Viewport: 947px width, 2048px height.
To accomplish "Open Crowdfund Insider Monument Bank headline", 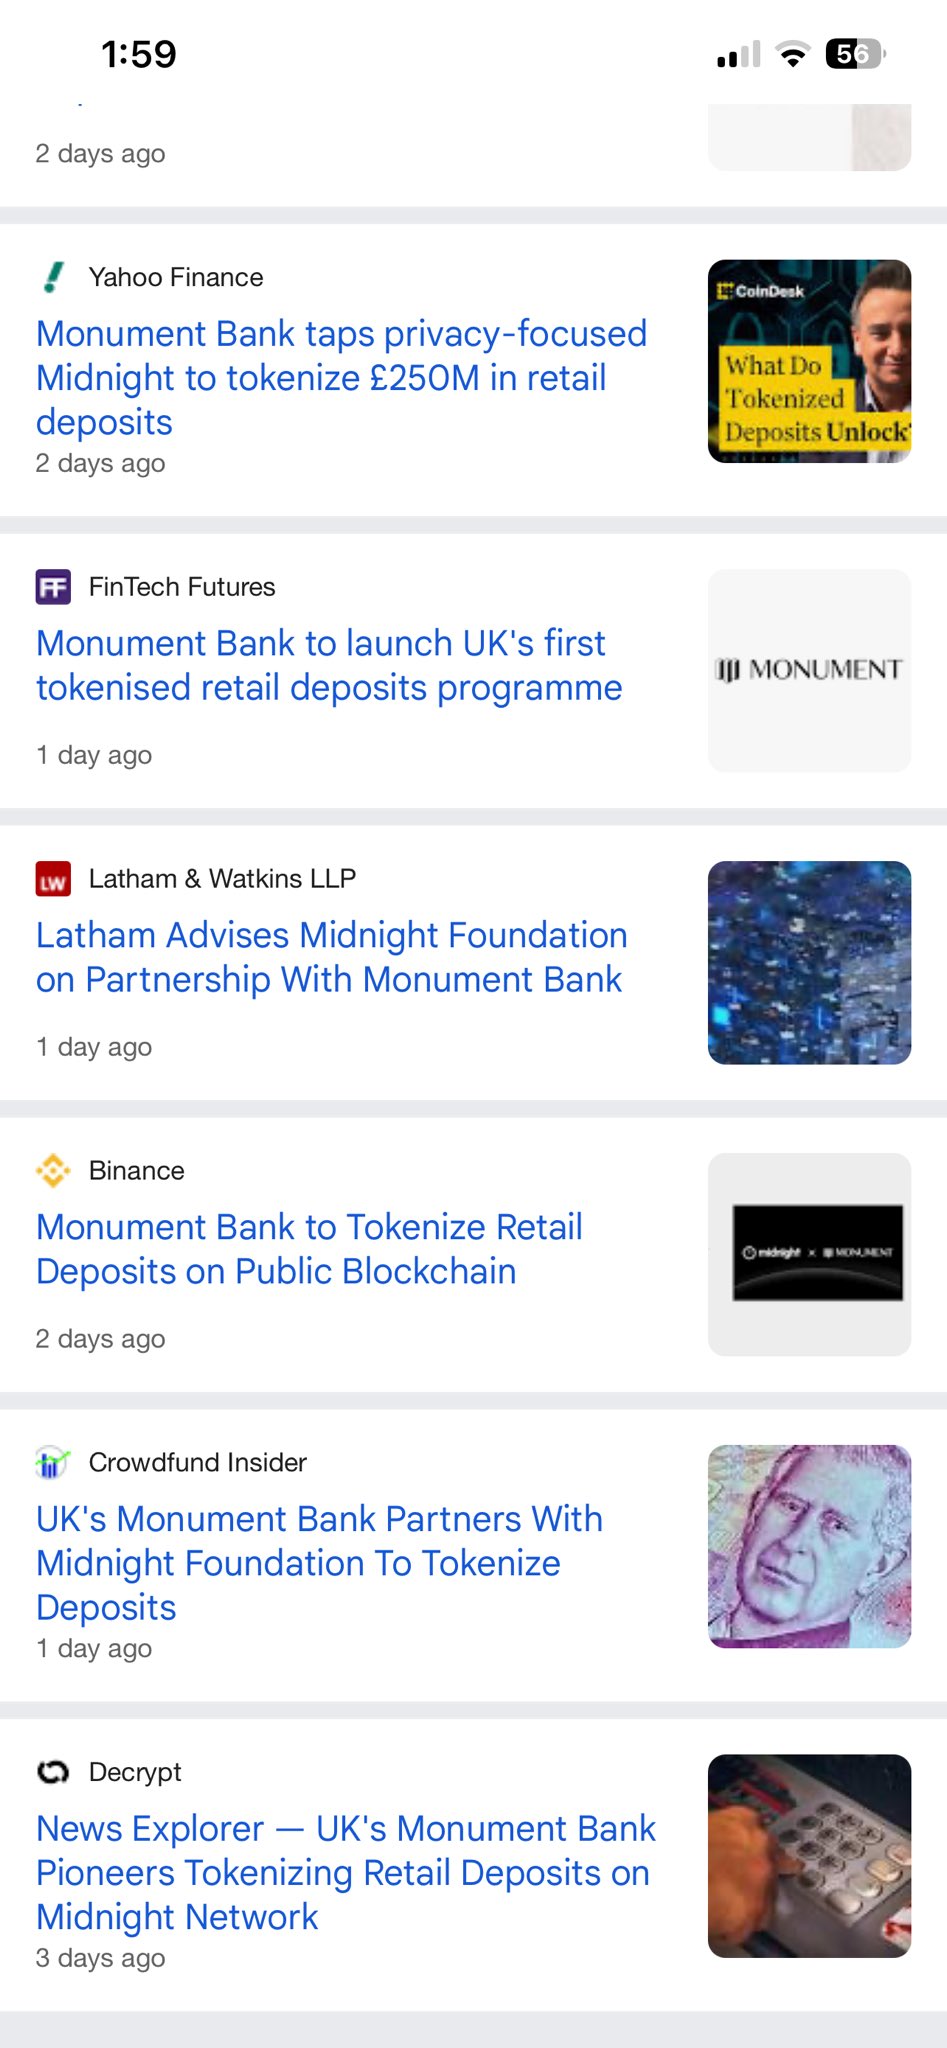I will coord(319,1563).
